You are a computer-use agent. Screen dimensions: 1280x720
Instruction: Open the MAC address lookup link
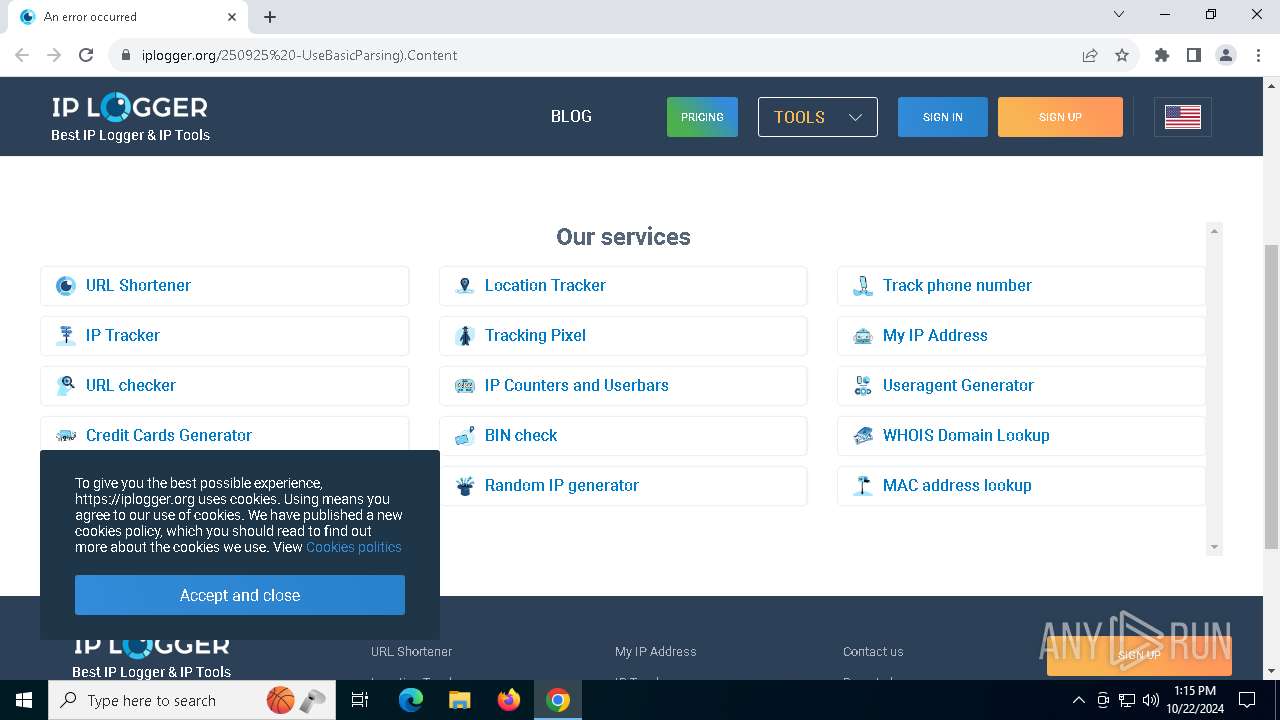[957, 485]
